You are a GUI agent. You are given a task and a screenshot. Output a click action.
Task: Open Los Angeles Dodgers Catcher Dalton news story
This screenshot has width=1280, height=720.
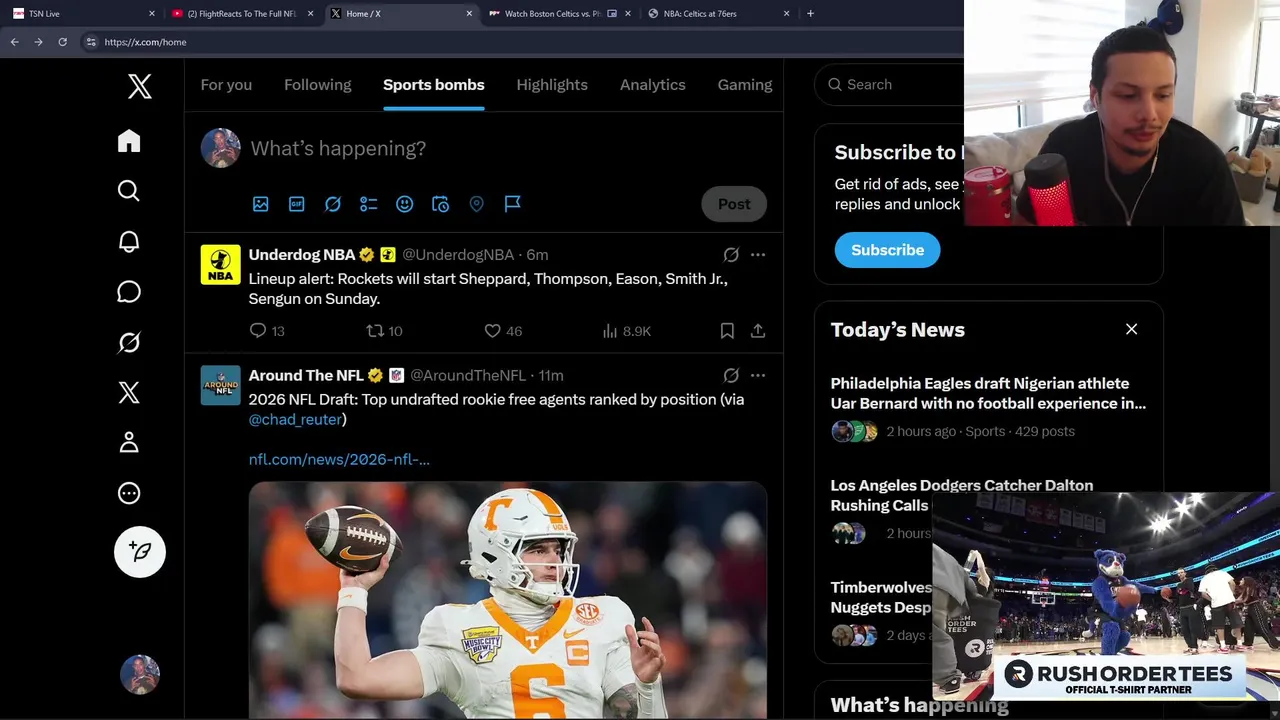pos(962,495)
